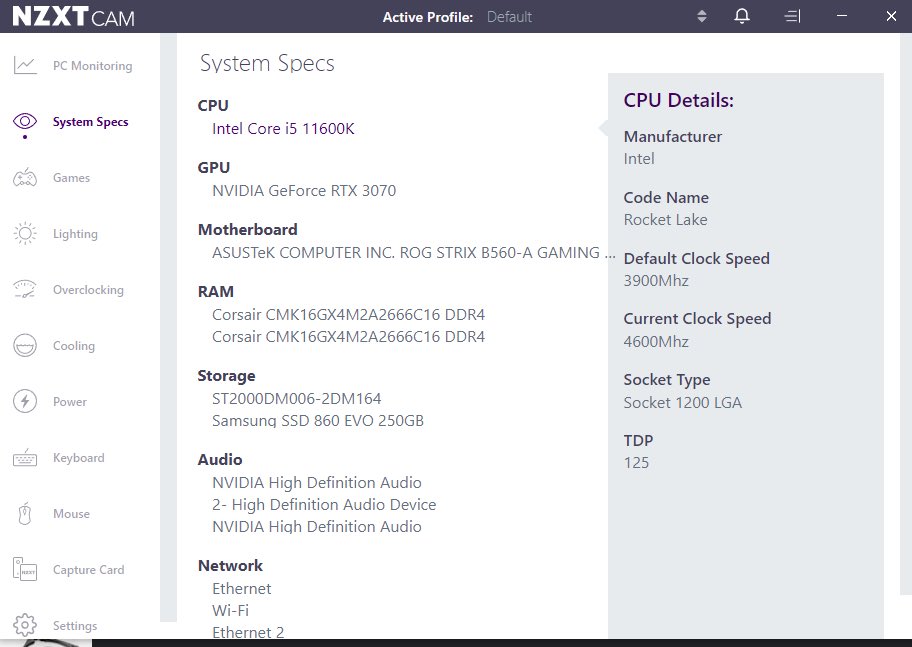Select 2- High Definition Audio Device entry

pos(324,504)
